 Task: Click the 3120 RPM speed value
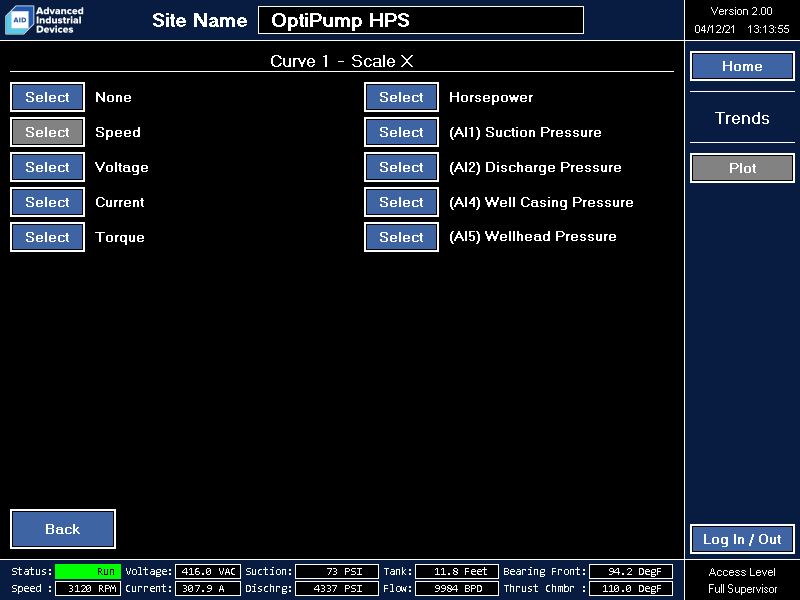coord(88,588)
